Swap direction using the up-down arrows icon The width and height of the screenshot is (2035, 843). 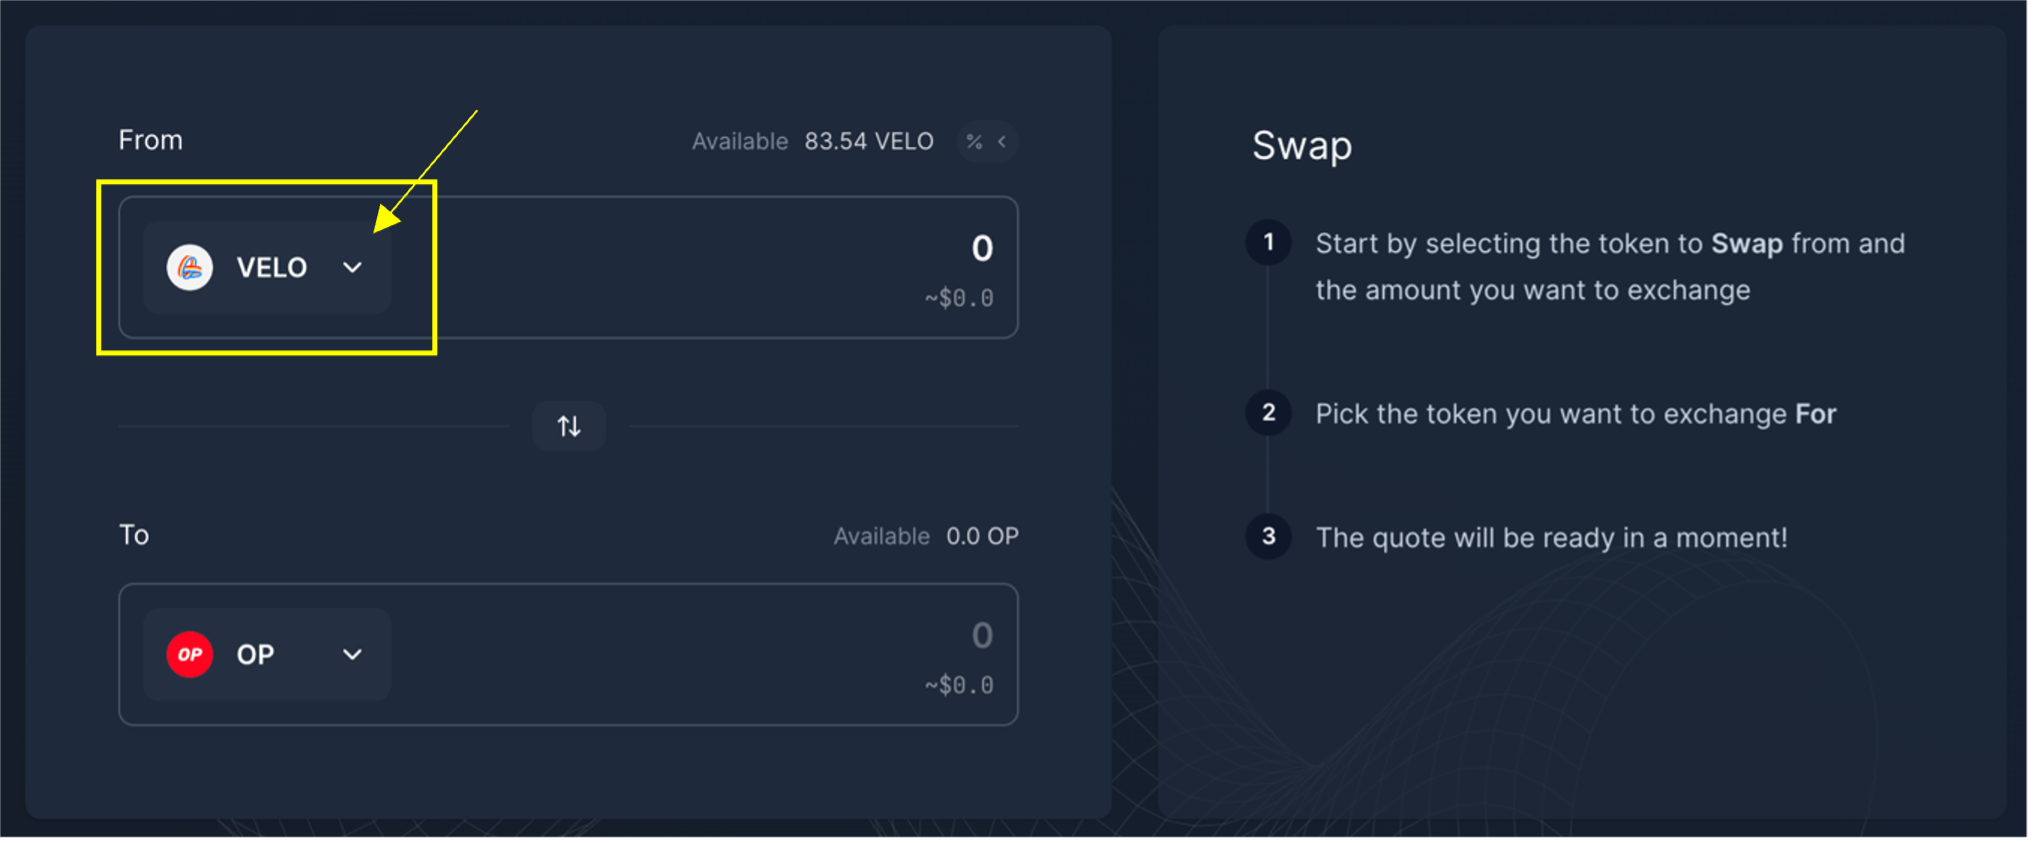[570, 427]
